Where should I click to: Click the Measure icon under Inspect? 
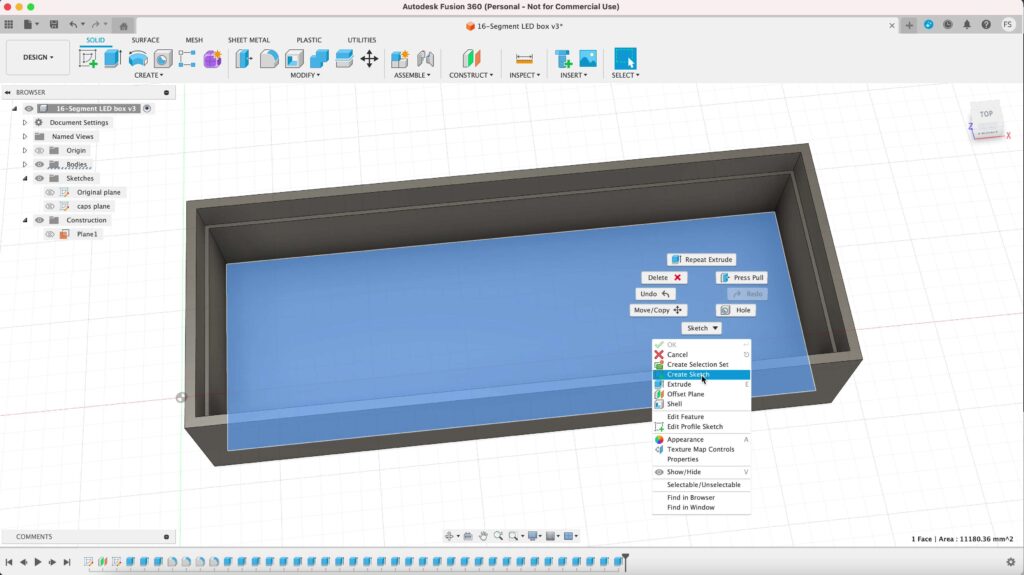(523, 59)
